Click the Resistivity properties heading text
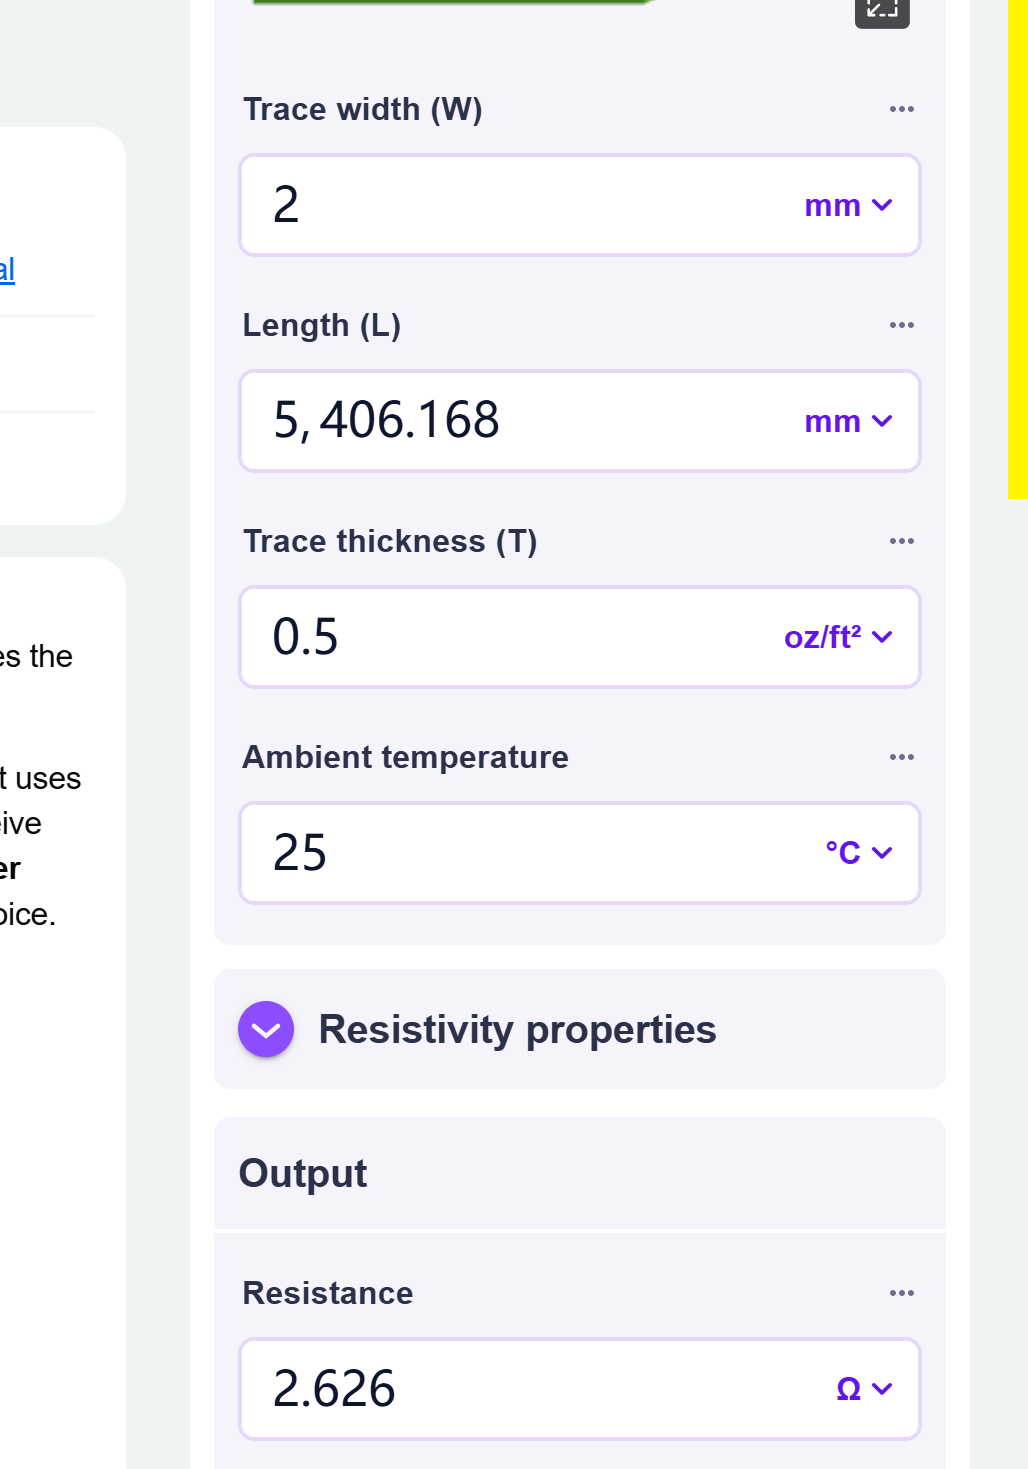 [x=517, y=1029]
